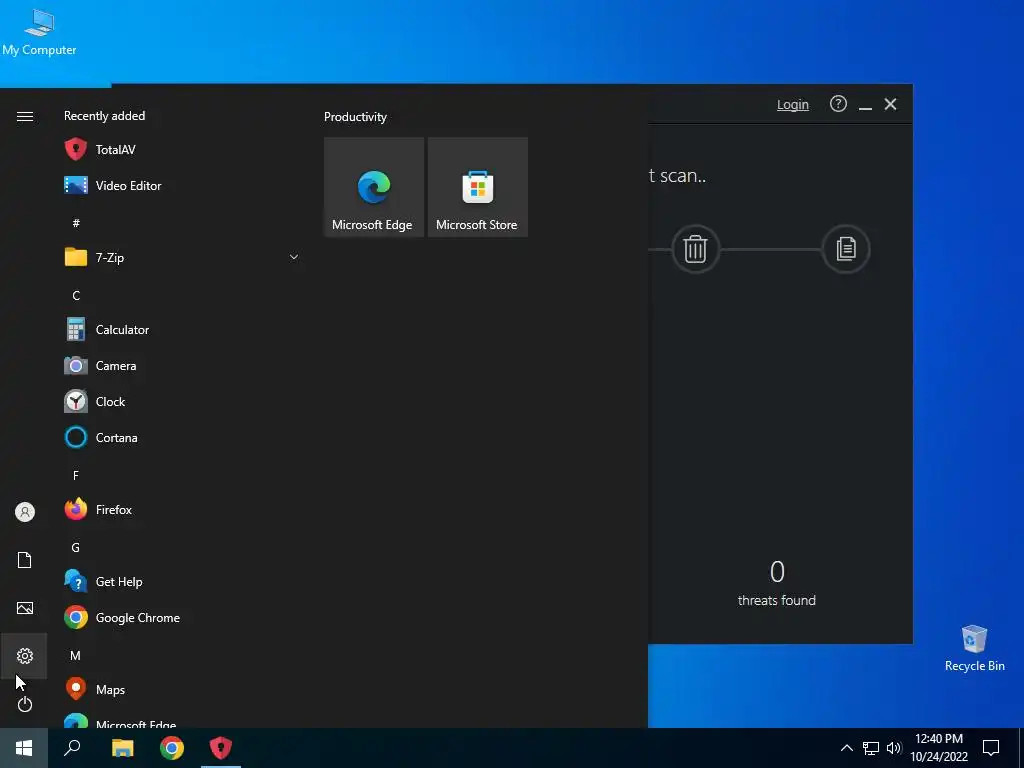The width and height of the screenshot is (1024, 768).
Task: Show hidden system tray icons
Action: (846, 748)
